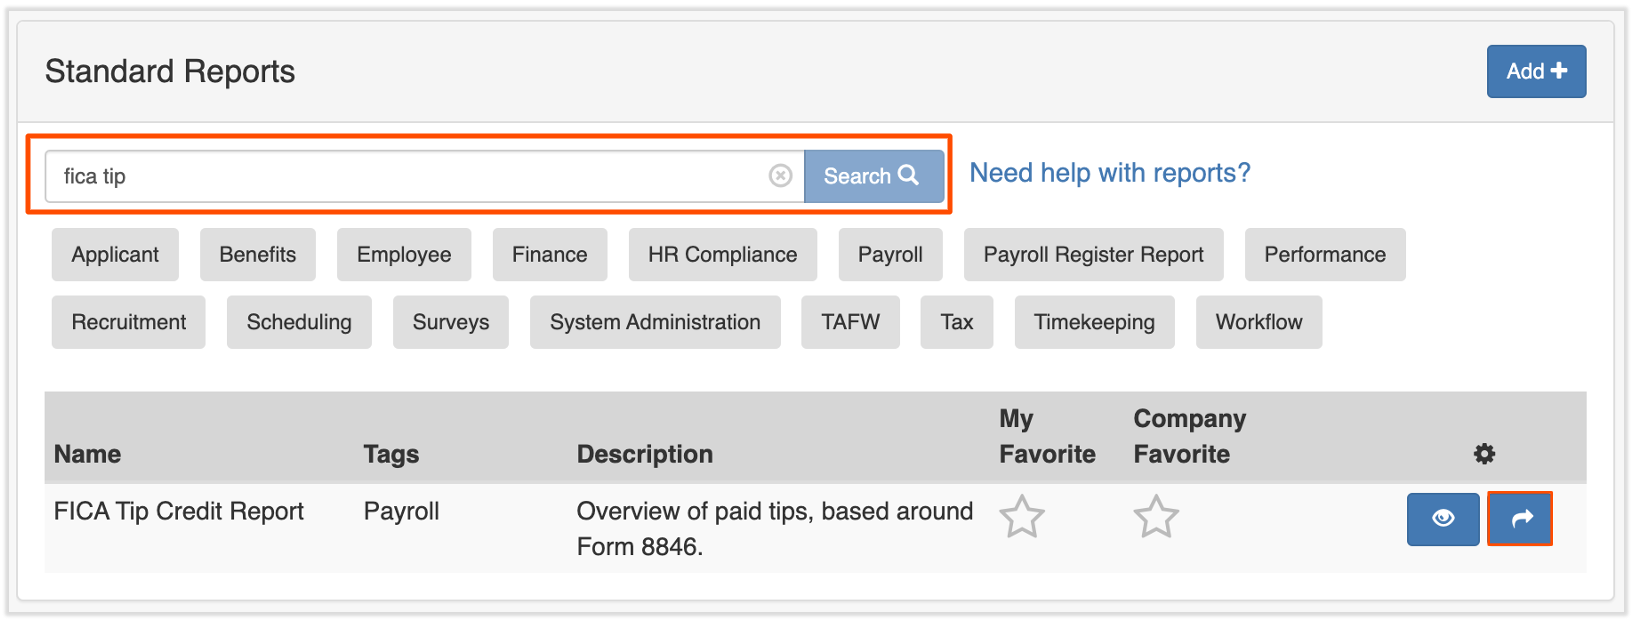The height and width of the screenshot is (622, 1636).
Task: Click in the 'fica tip' search field
Action: coord(400,176)
